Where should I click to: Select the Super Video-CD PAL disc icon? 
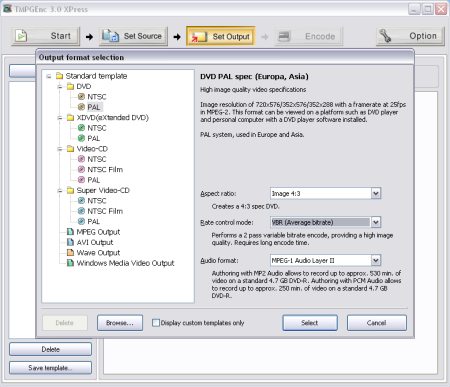[81, 221]
